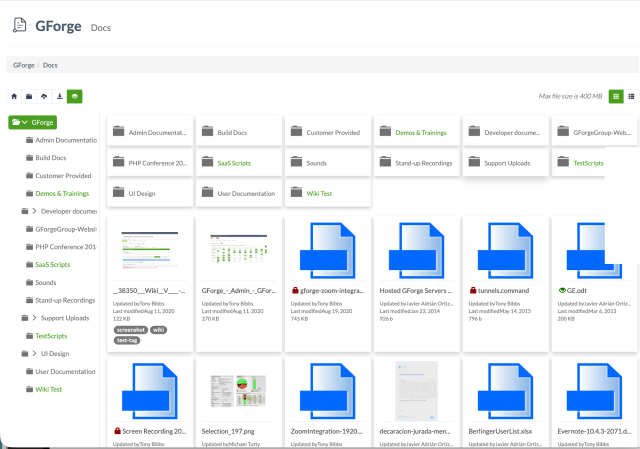Open TestScripts folder card

click(578, 162)
